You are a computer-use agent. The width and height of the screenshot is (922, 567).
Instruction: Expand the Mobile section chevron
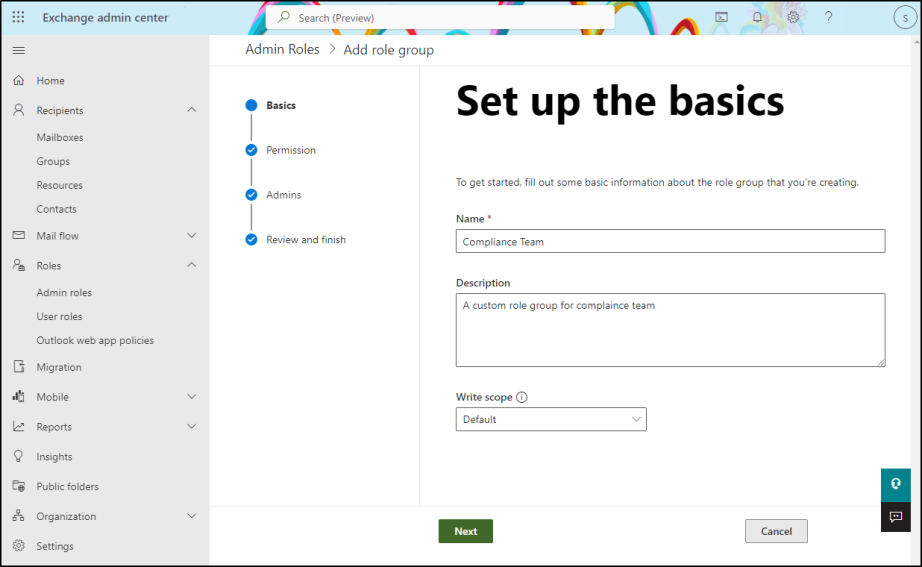pyautogui.click(x=192, y=396)
